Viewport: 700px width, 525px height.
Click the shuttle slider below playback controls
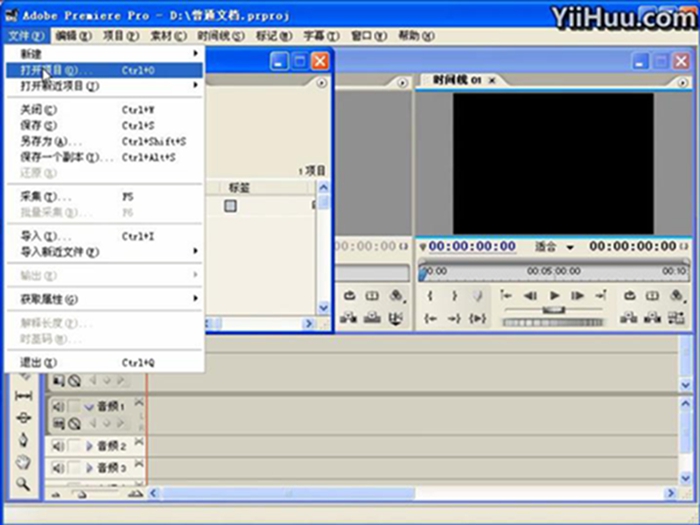tap(553, 310)
